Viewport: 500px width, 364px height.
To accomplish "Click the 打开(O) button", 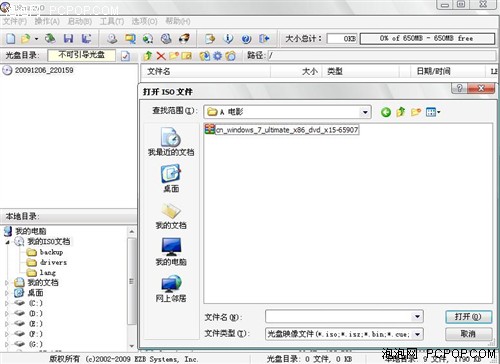I will [468, 316].
